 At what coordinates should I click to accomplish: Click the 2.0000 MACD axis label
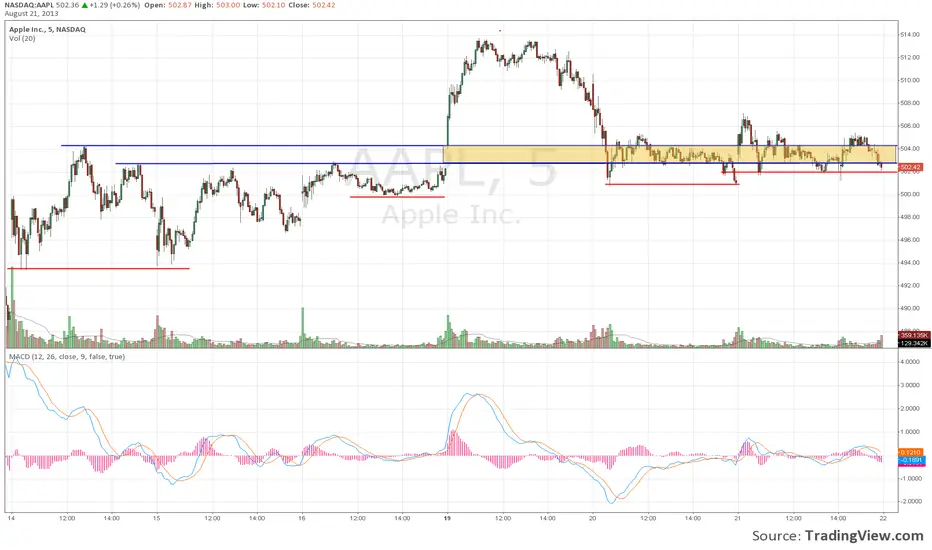coord(911,408)
